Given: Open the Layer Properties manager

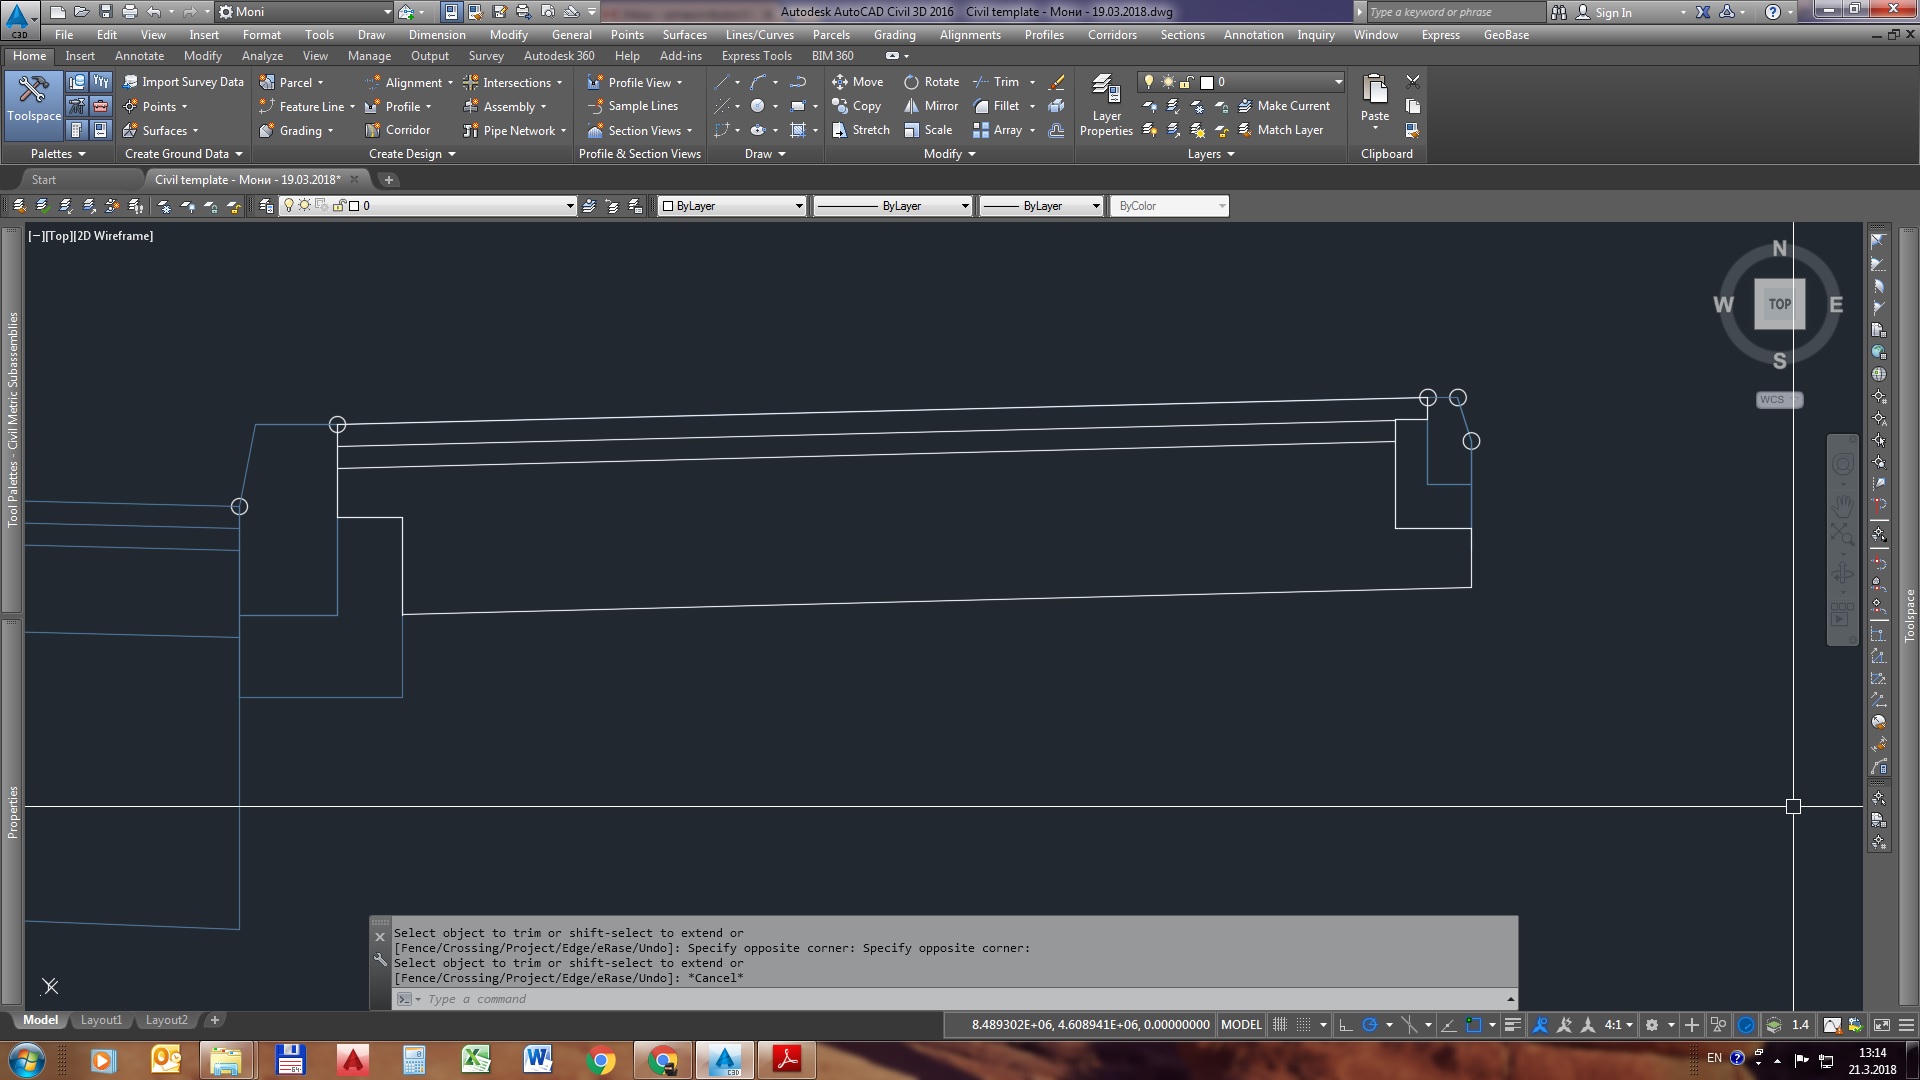Looking at the screenshot, I should (x=1106, y=105).
